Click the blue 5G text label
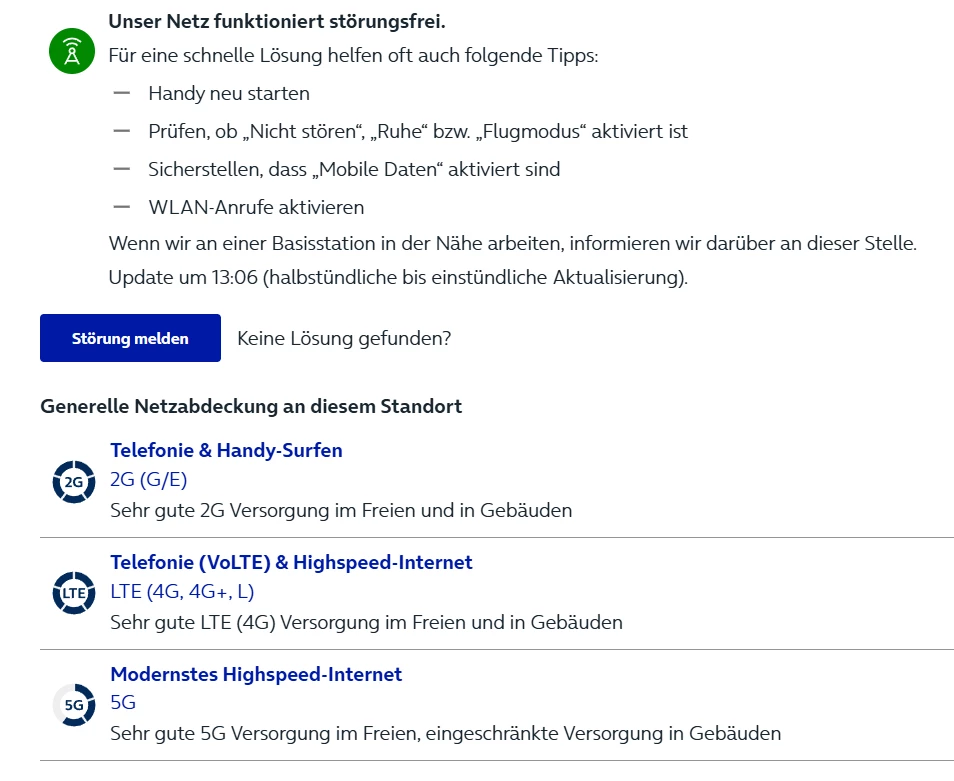This screenshot has height=781, width=954. [123, 703]
